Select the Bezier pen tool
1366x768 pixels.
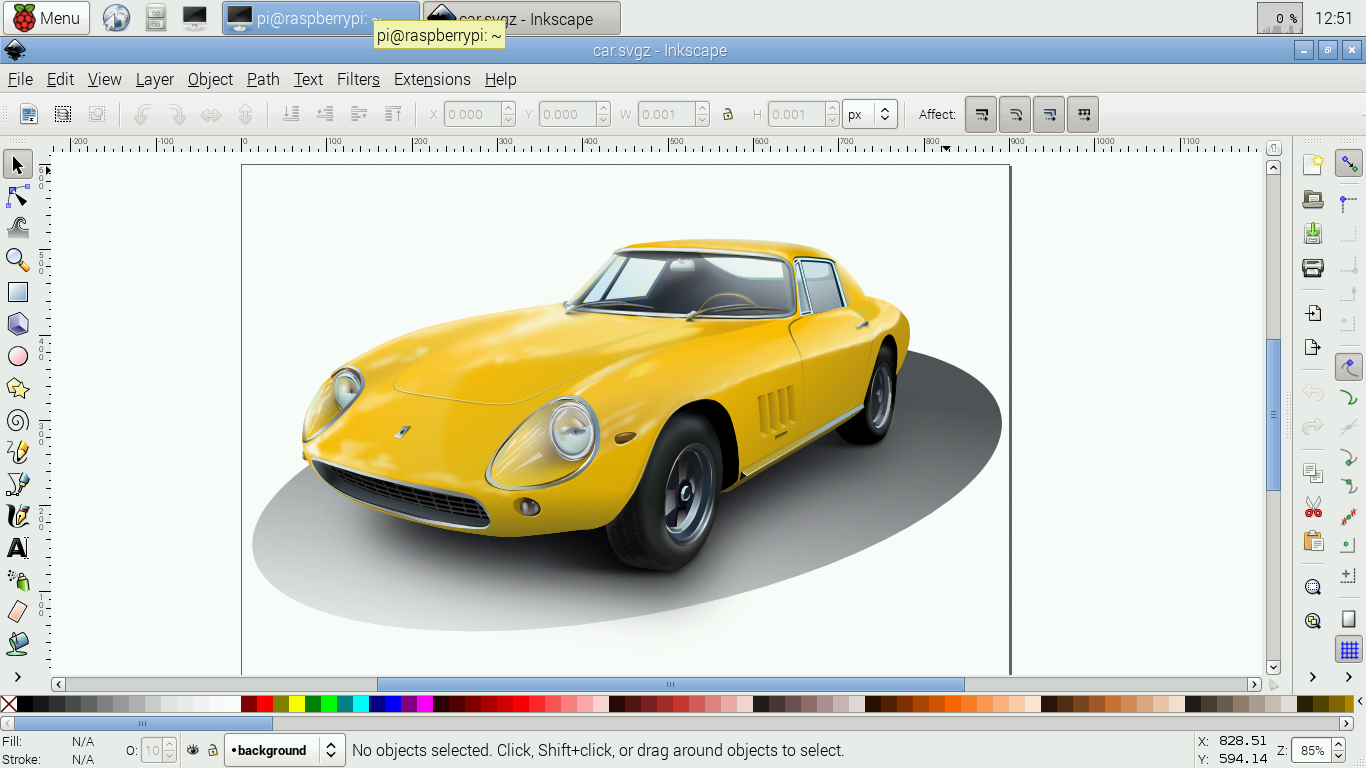pyautogui.click(x=17, y=485)
